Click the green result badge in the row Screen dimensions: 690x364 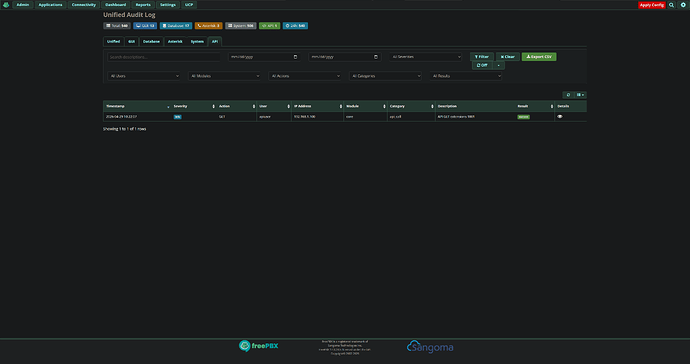[x=523, y=117]
